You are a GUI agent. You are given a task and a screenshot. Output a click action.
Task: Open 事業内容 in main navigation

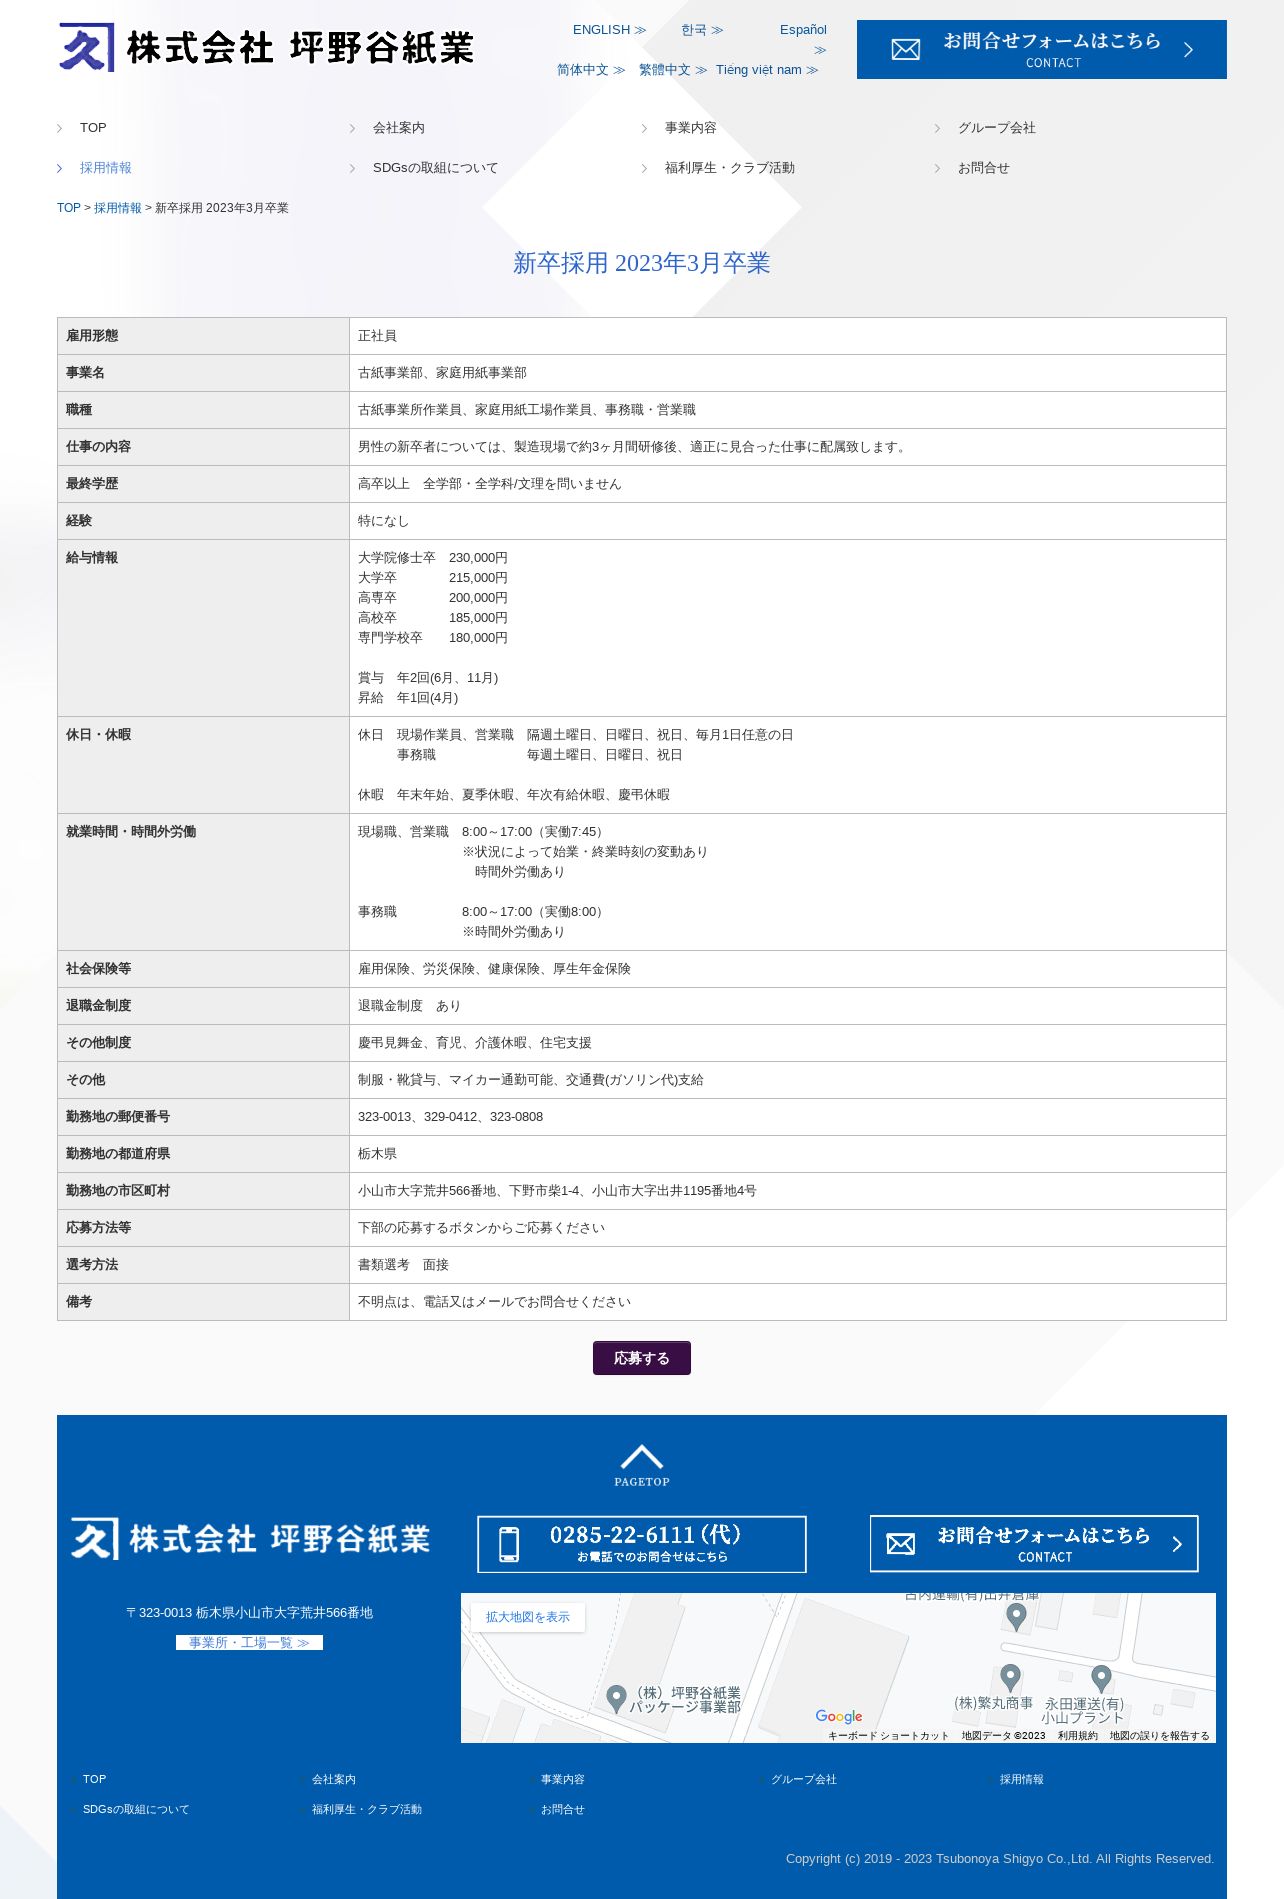click(691, 128)
